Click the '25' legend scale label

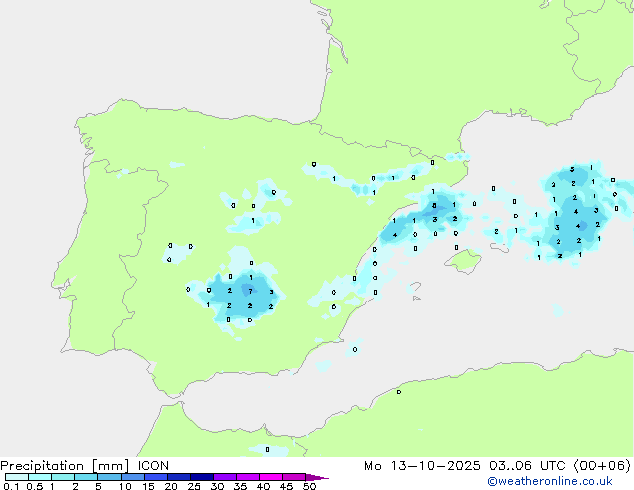[194, 486]
